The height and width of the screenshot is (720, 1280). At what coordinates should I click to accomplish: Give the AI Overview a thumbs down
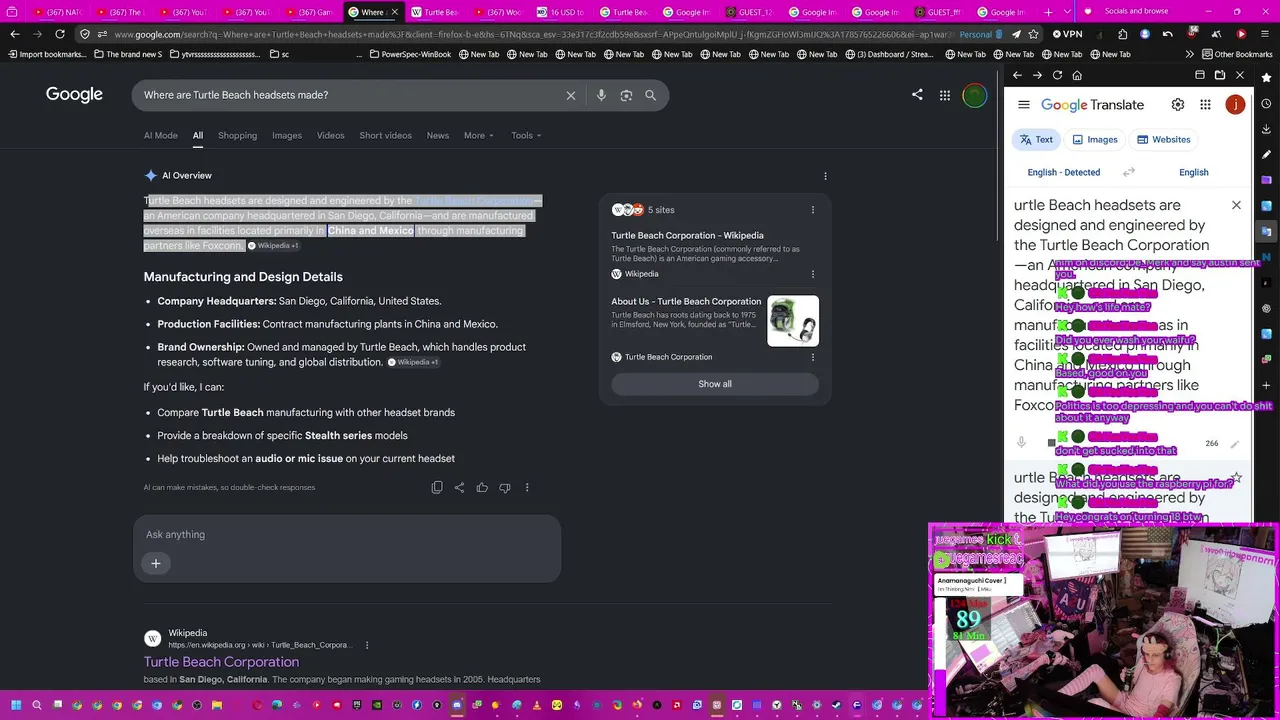tap(504, 488)
